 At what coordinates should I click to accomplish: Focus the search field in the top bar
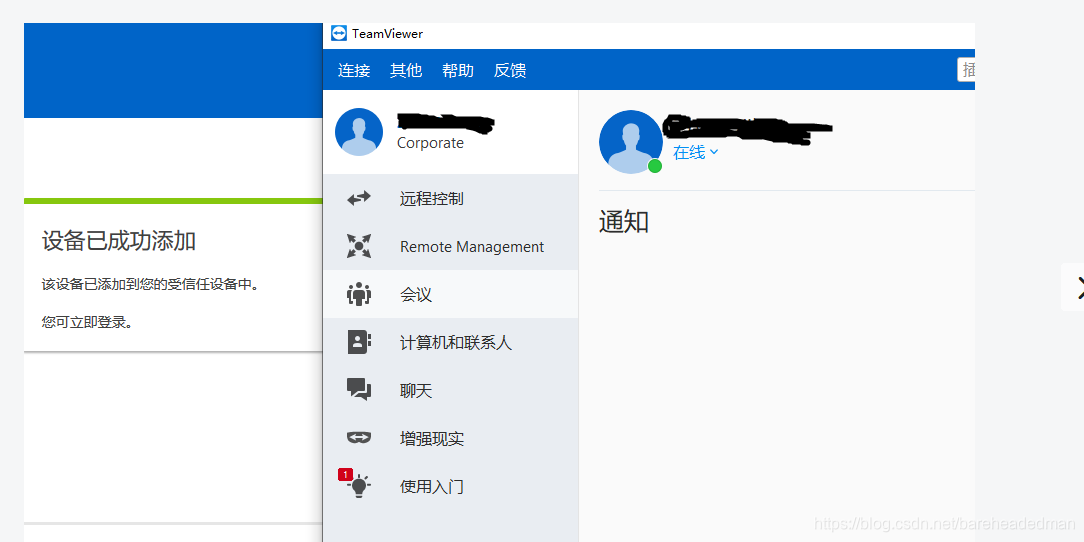966,70
